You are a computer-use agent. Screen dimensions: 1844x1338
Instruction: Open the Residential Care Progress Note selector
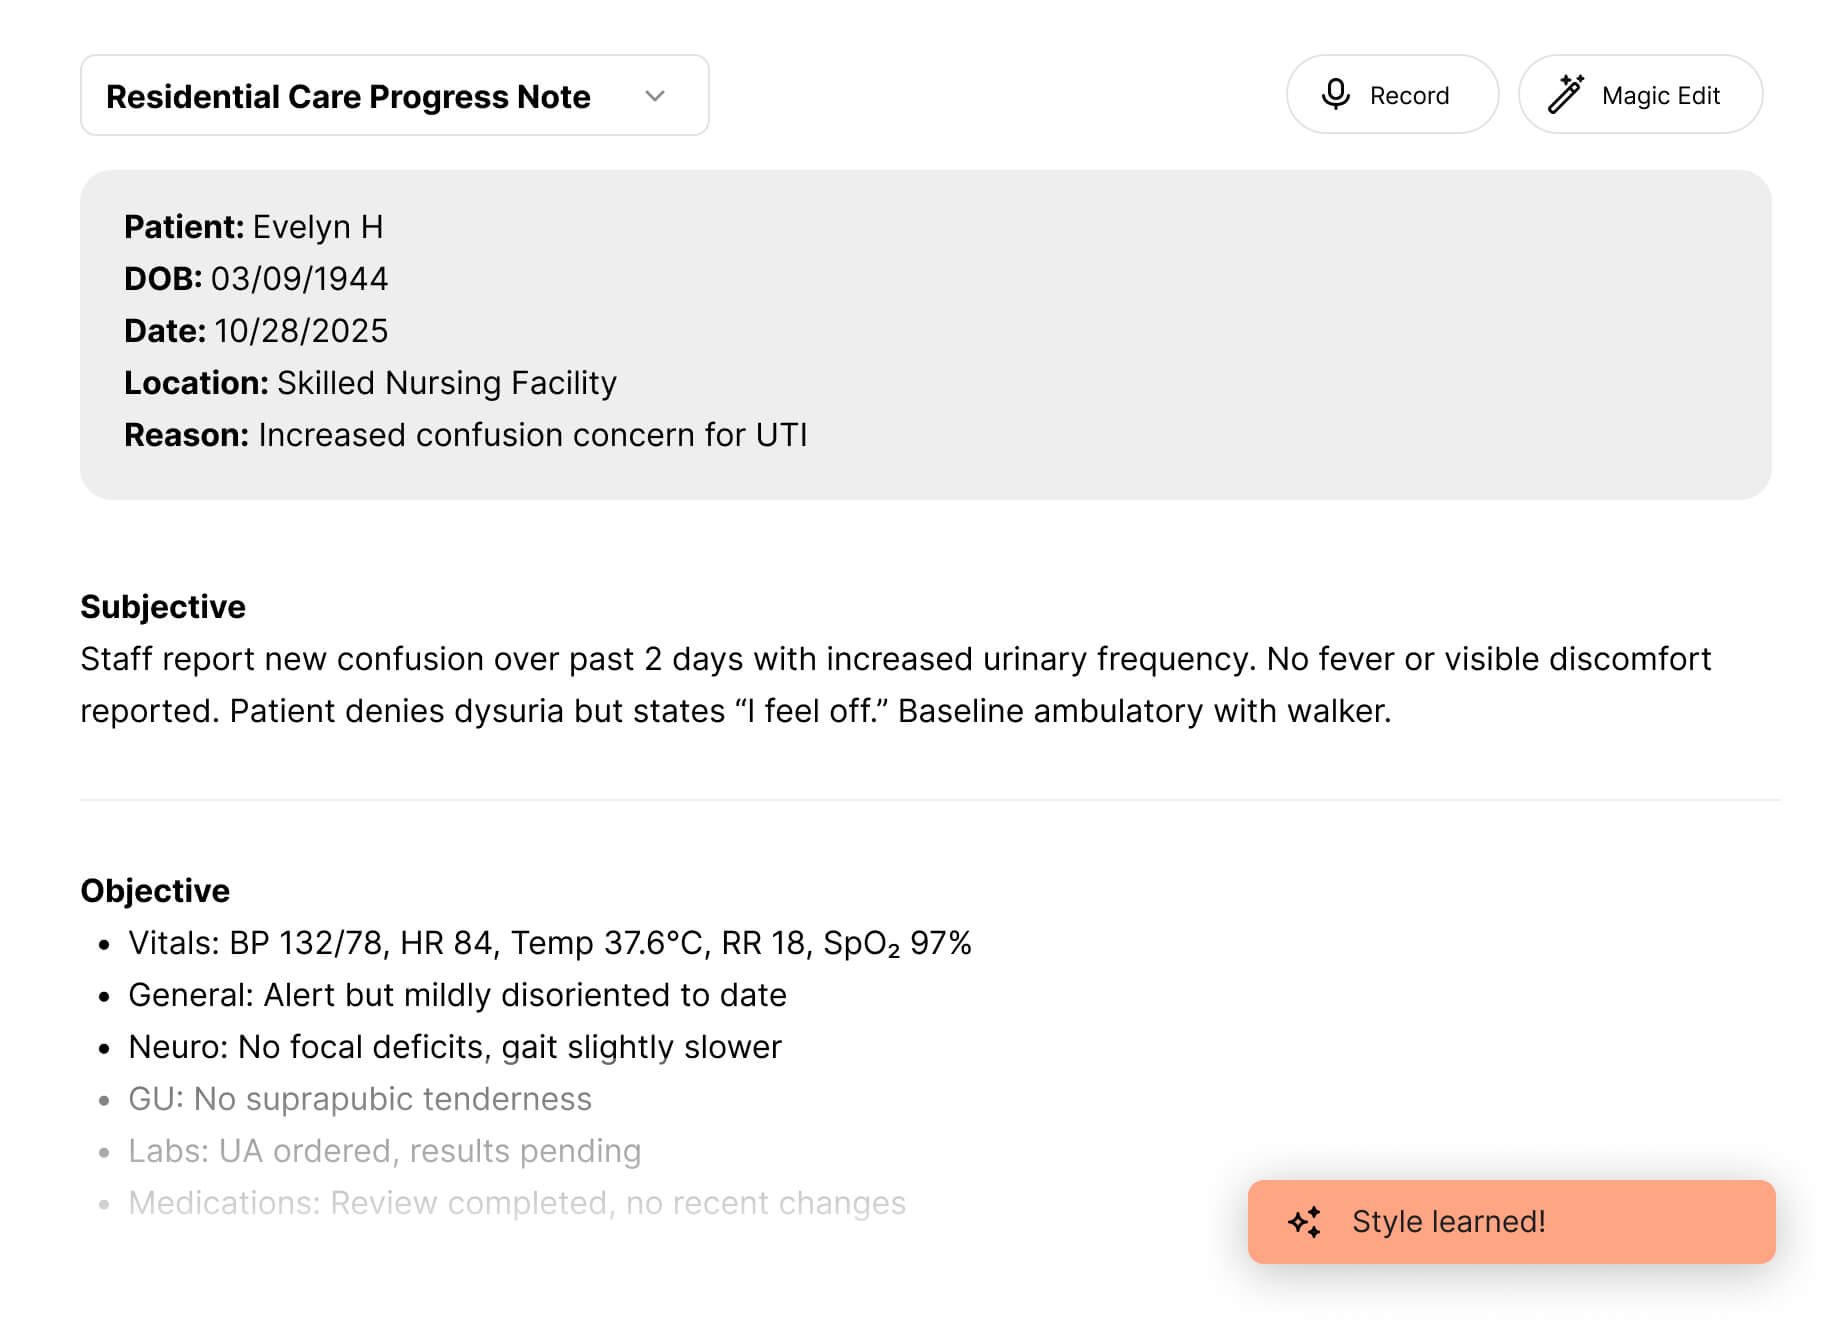point(348,96)
